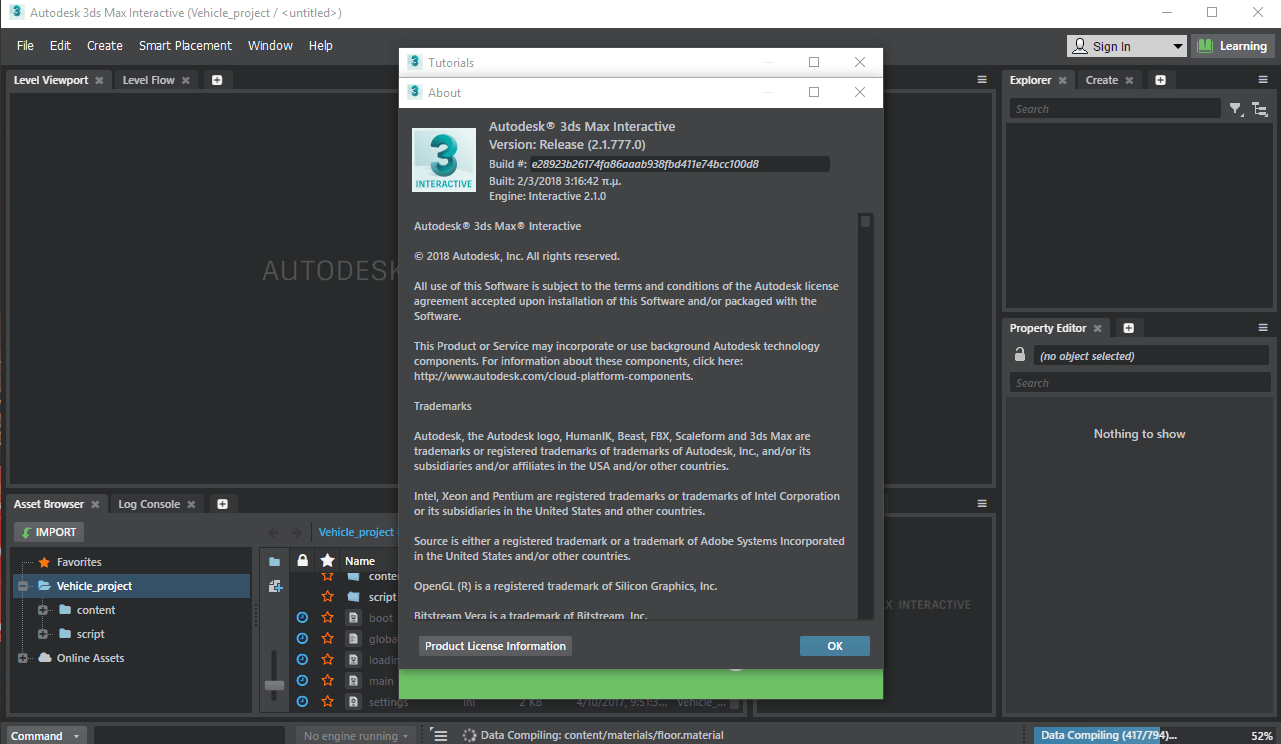Viewport: 1281px width, 744px height.
Task: Click the Online Assets cloud icon
Action: pos(45,658)
